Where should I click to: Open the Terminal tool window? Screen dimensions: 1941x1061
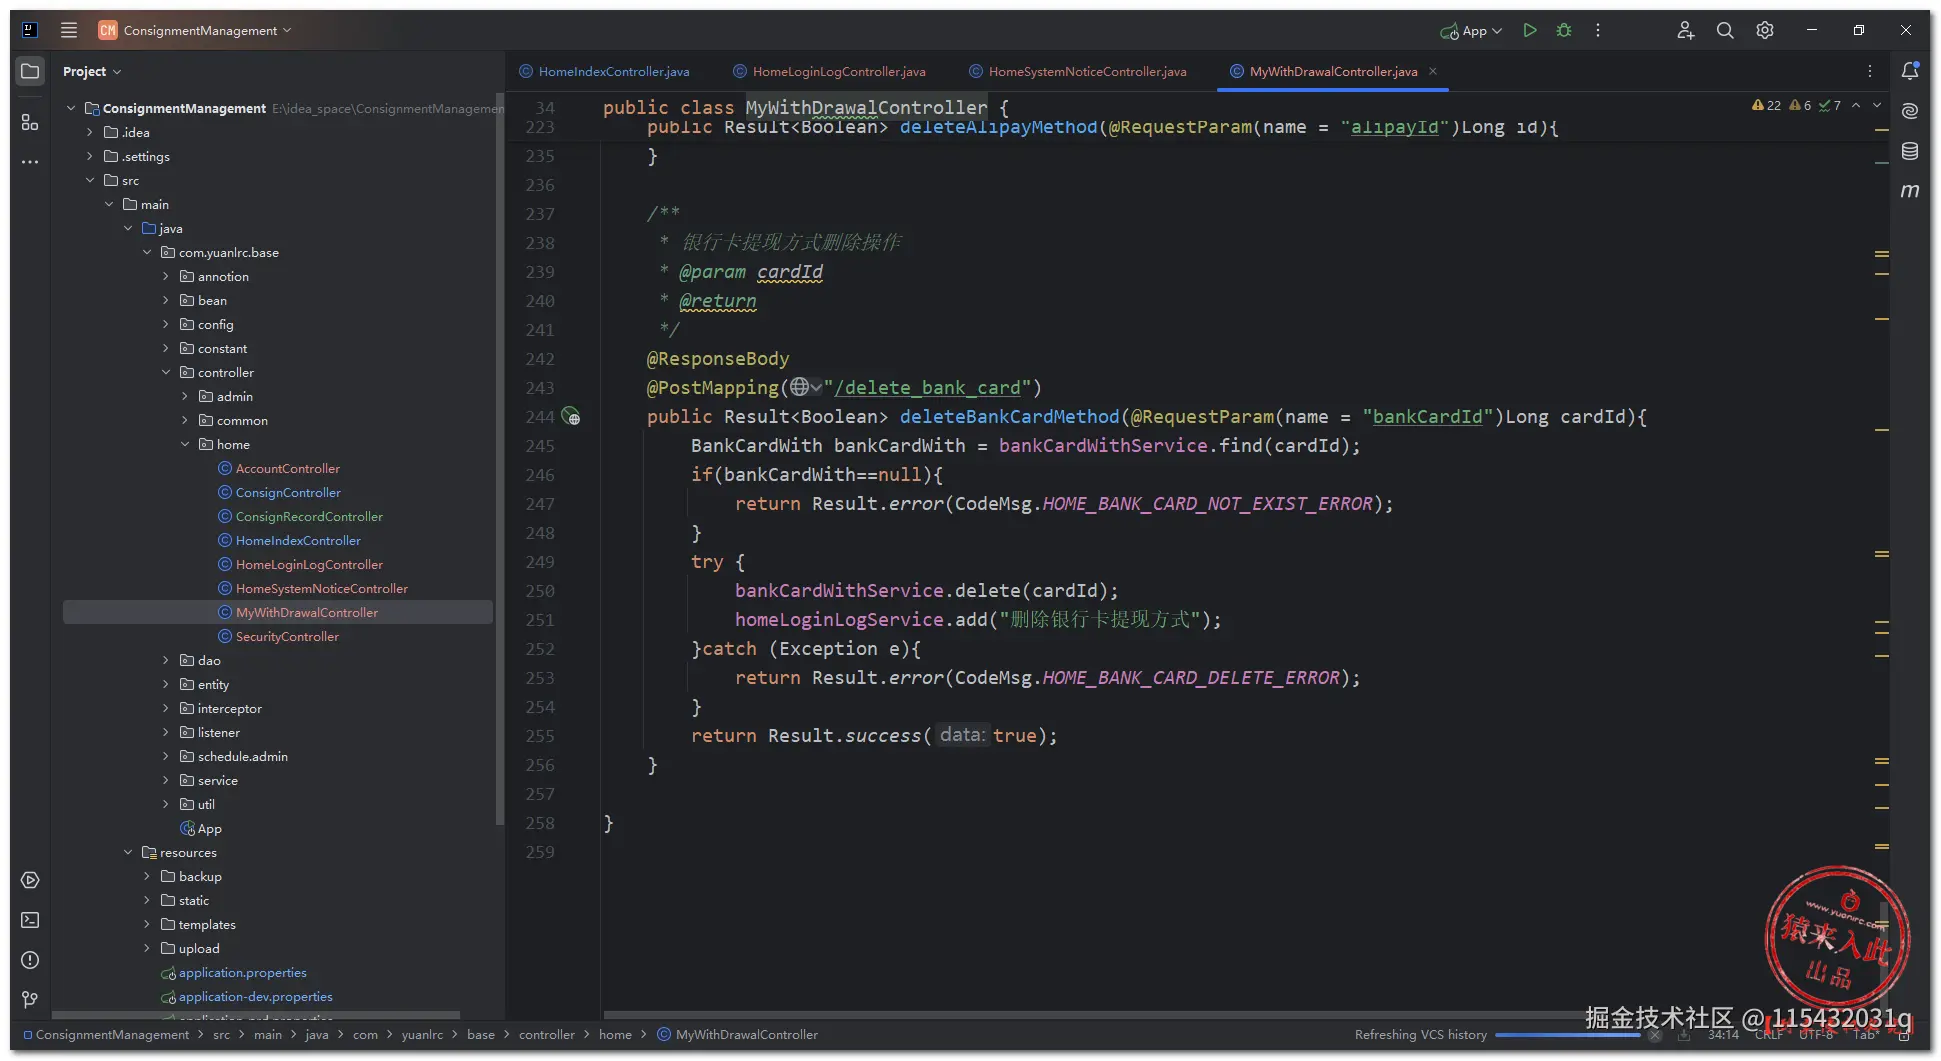click(30, 920)
